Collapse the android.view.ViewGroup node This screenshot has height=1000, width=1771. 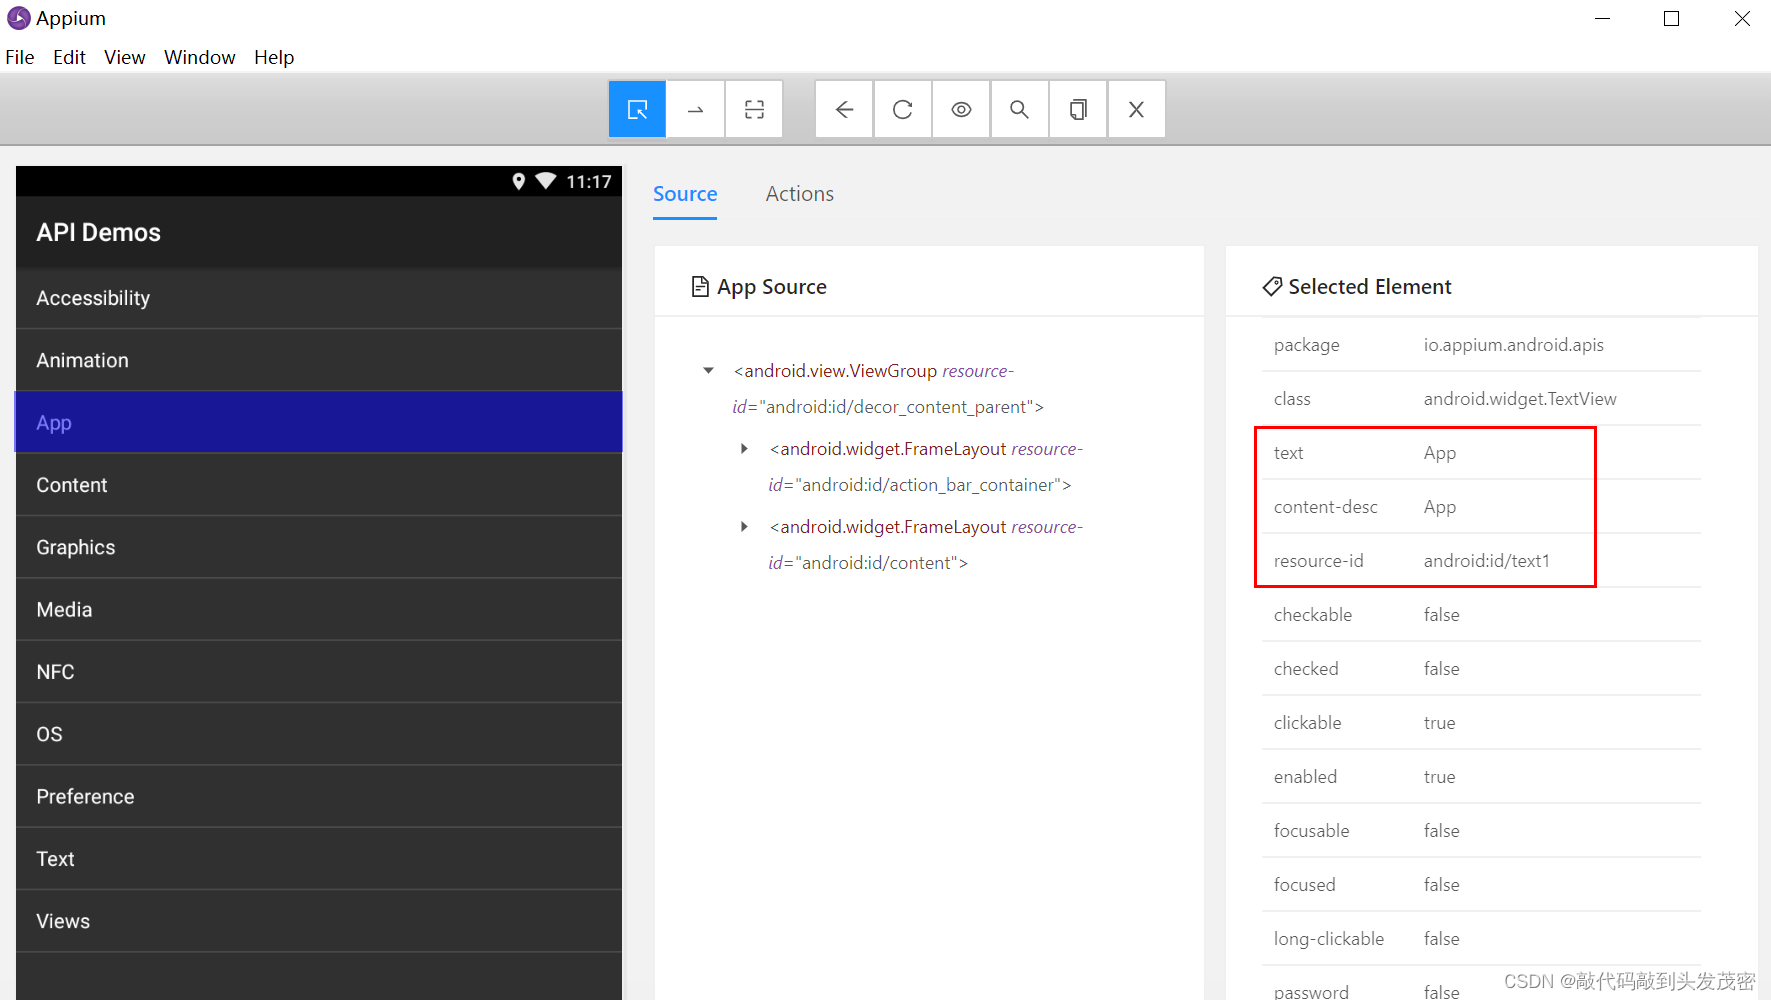709,371
